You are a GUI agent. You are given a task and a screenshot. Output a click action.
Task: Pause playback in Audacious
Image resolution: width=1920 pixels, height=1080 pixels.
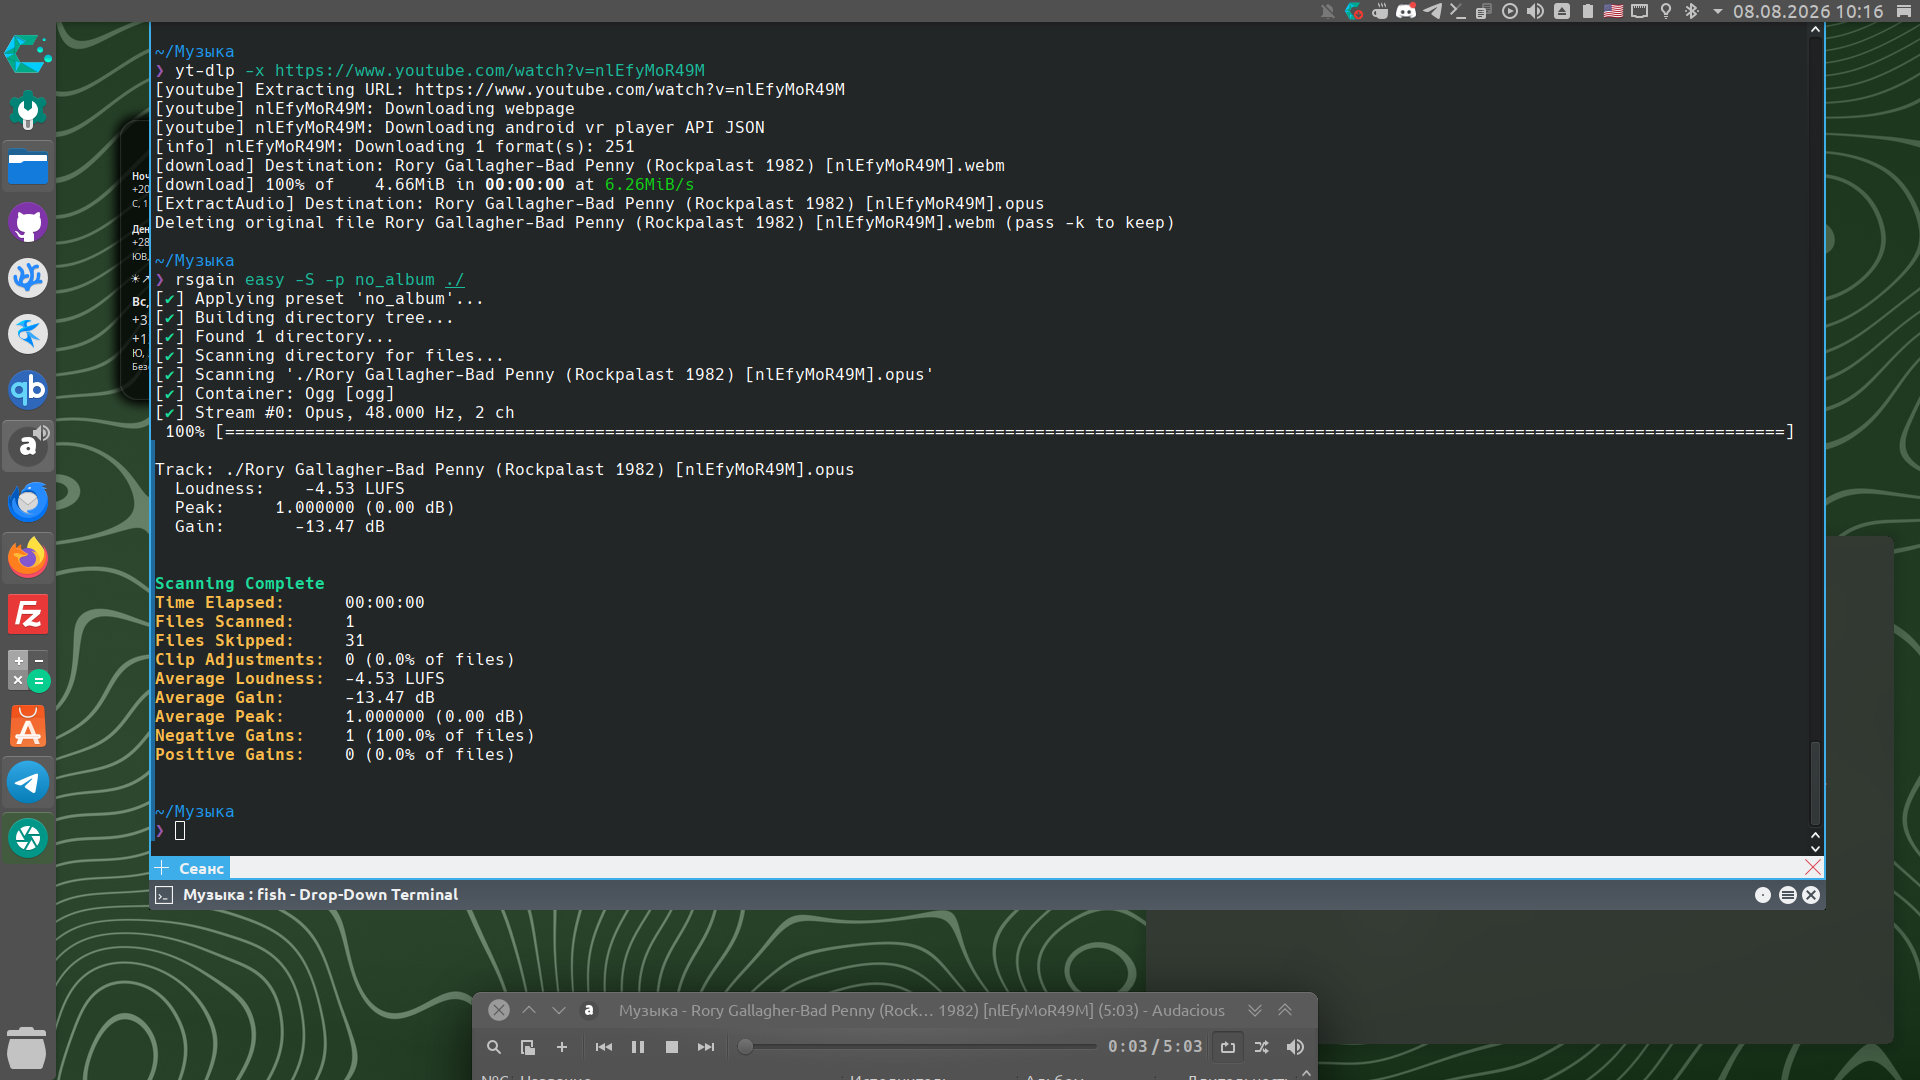(x=638, y=1047)
